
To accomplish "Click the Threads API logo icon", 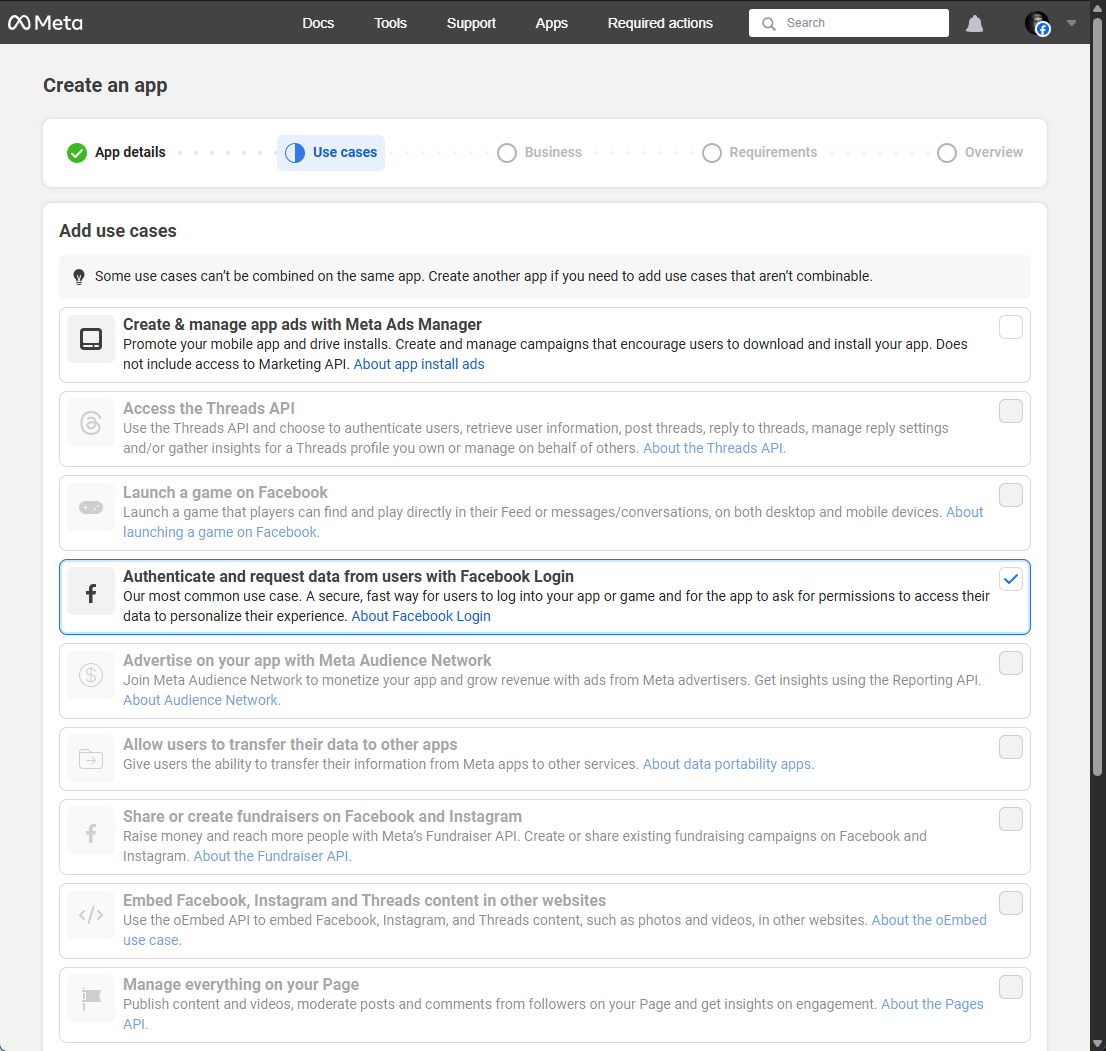I will (91, 423).
